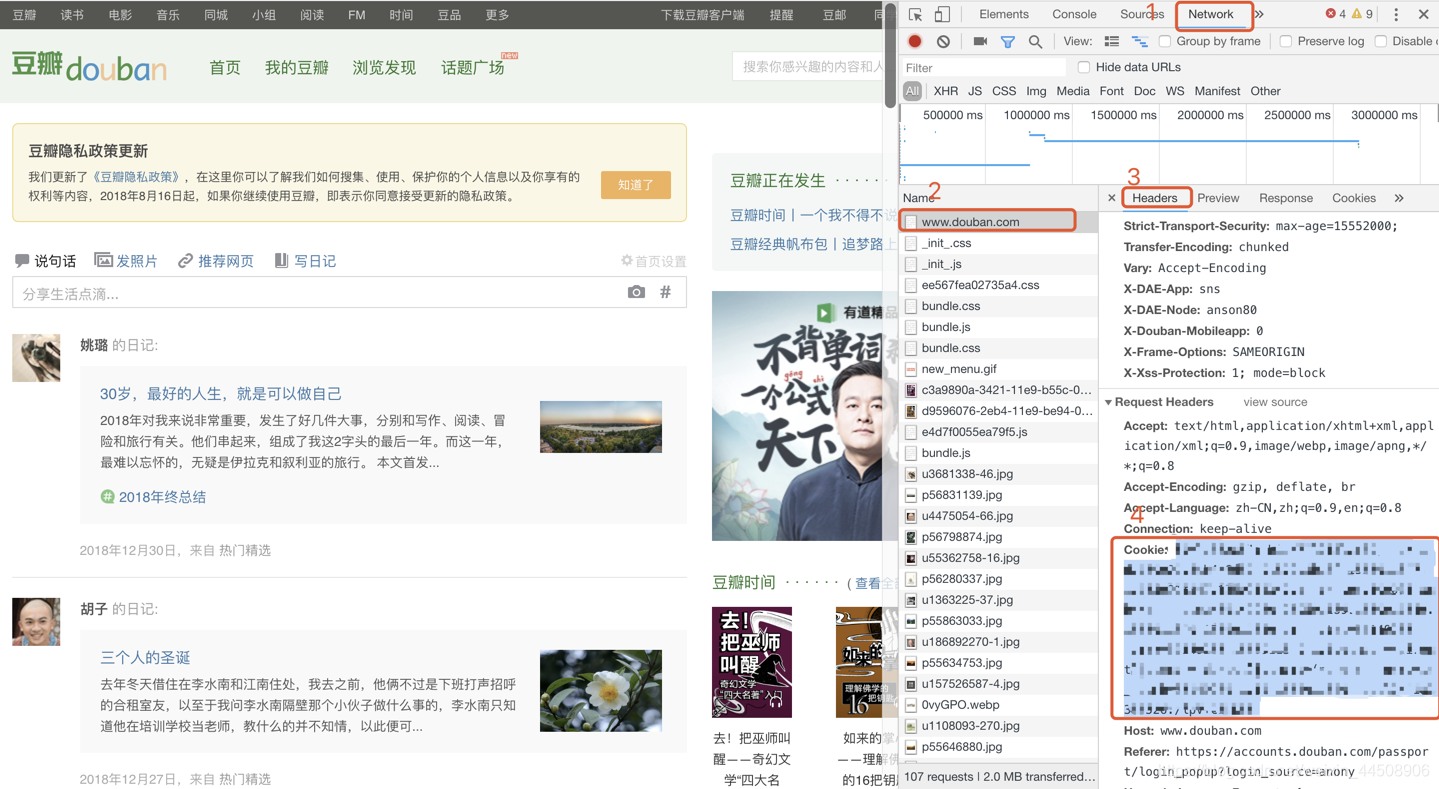Image resolution: width=1439 pixels, height=789 pixels.
Task: Toggle the filter funnel icon
Action: (x=1008, y=42)
